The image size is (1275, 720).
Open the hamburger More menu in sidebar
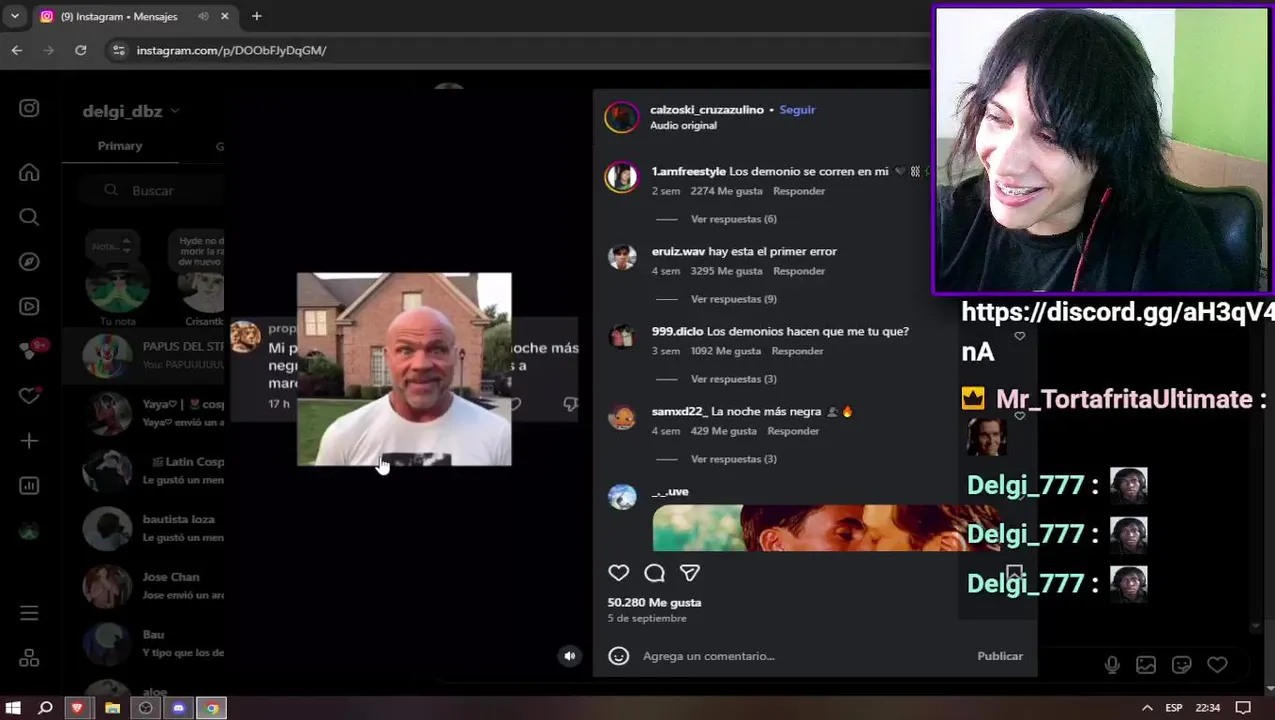(29, 613)
